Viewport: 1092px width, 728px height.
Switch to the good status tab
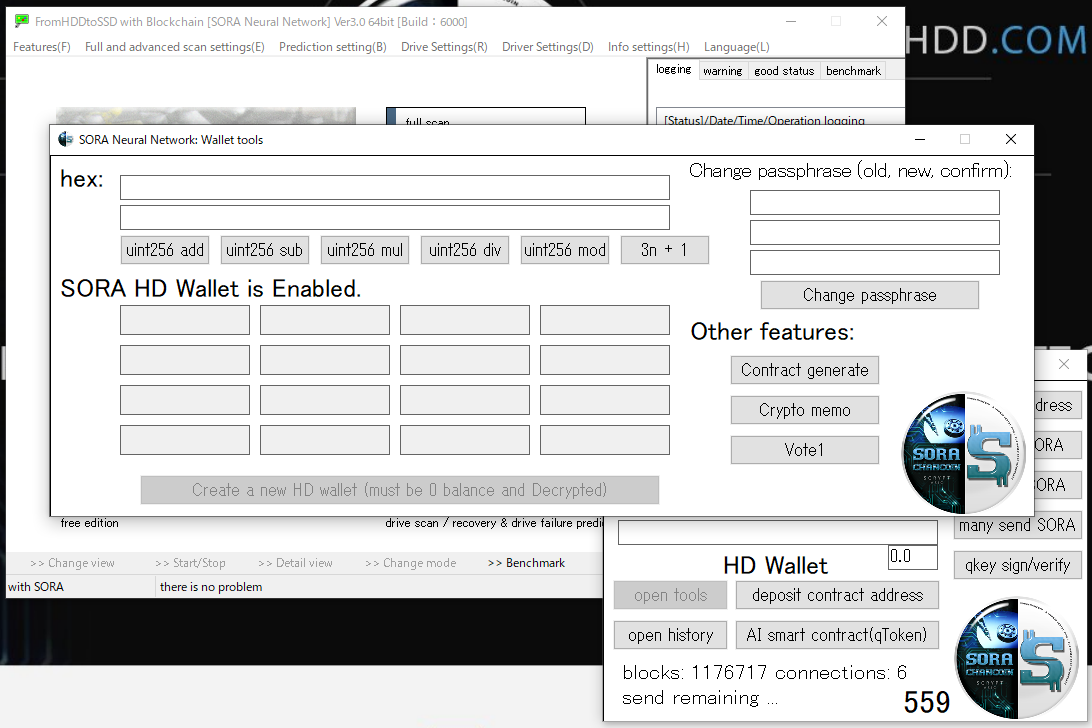[x=784, y=71]
